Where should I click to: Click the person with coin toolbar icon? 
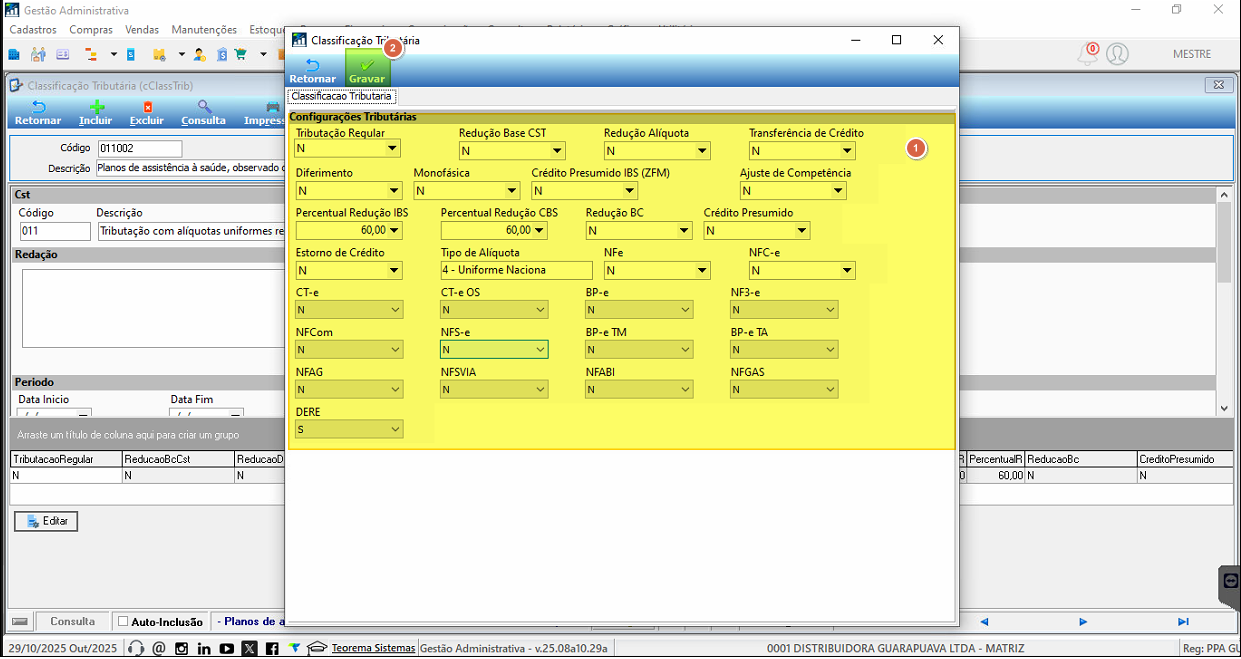pyautogui.click(x=200, y=54)
